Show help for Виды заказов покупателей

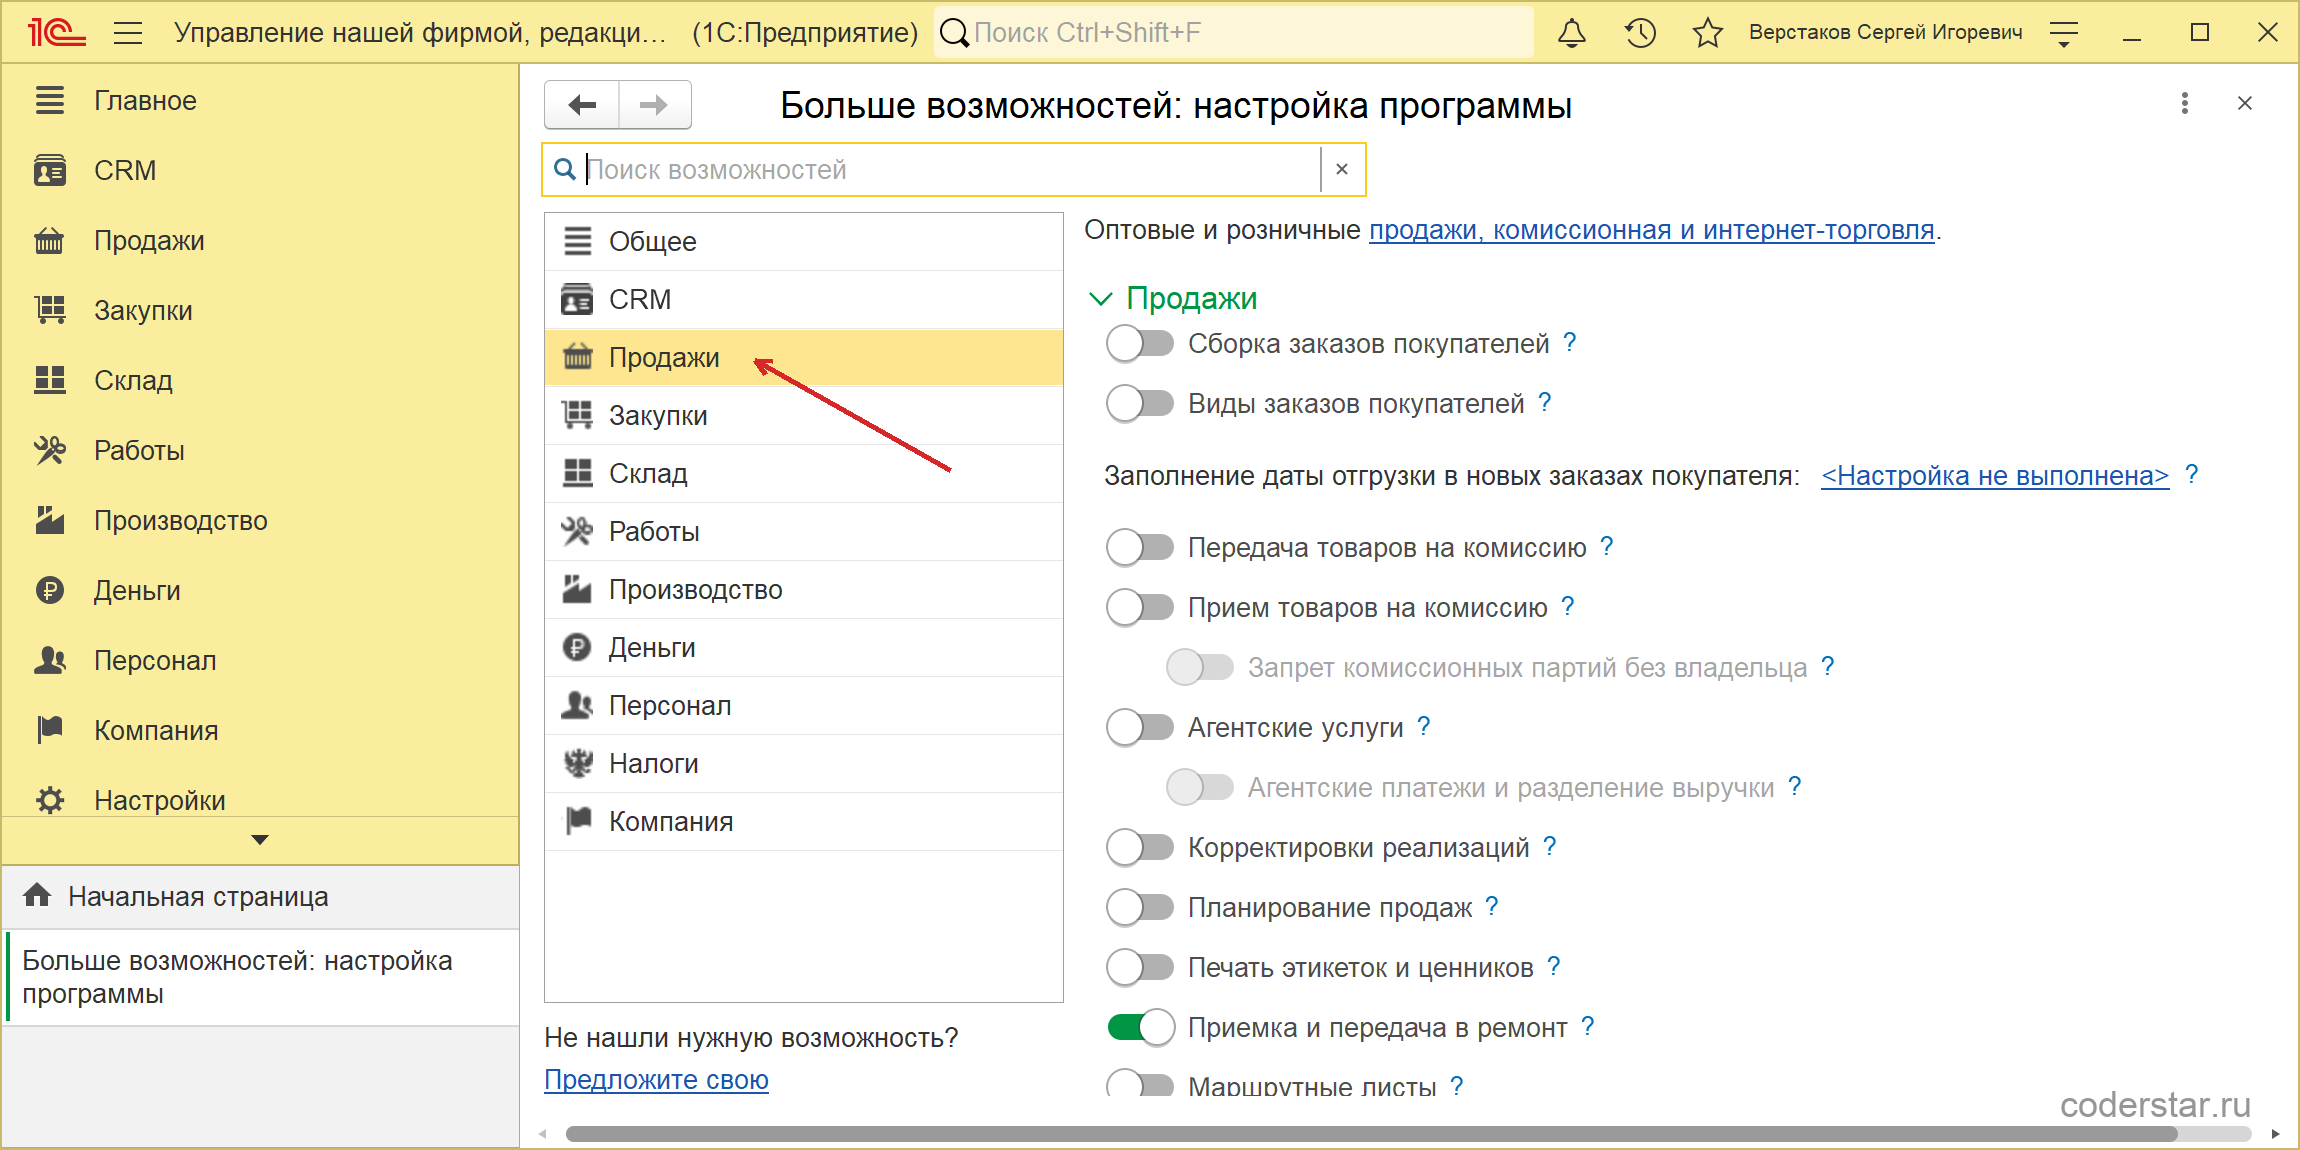coord(1545,403)
